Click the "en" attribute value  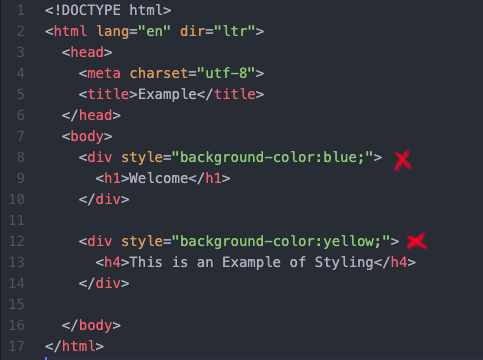click(x=154, y=31)
